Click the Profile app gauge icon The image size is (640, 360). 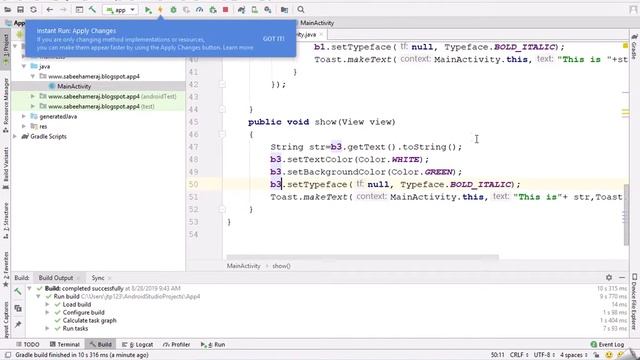(x=199, y=9)
